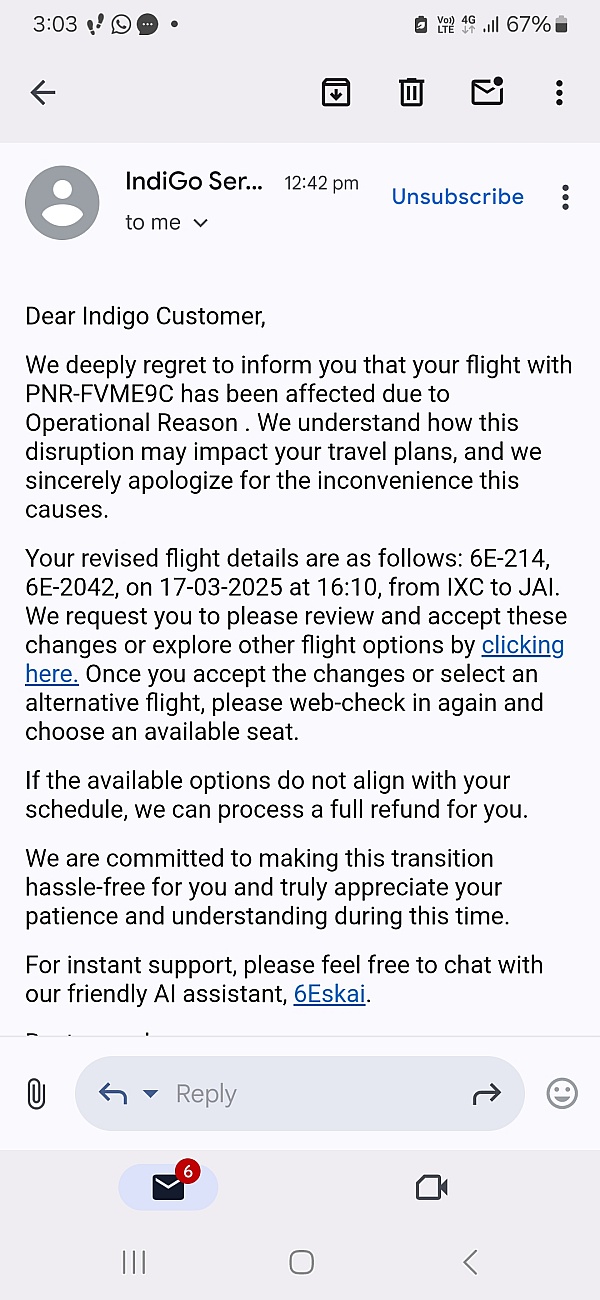Expand the reply type dropdown arrow
The image size is (600, 1300).
[x=151, y=1094]
